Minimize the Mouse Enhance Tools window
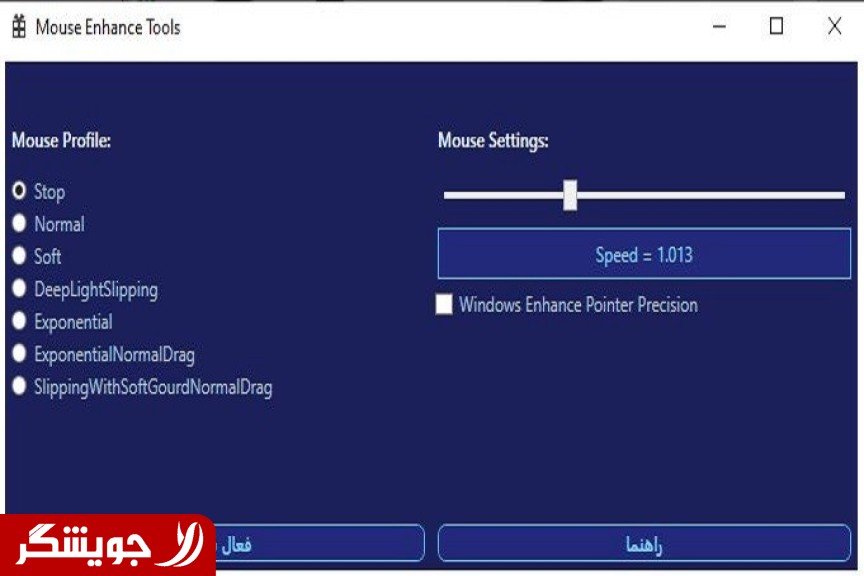Viewport: 864px width, 576px height. tap(719, 26)
